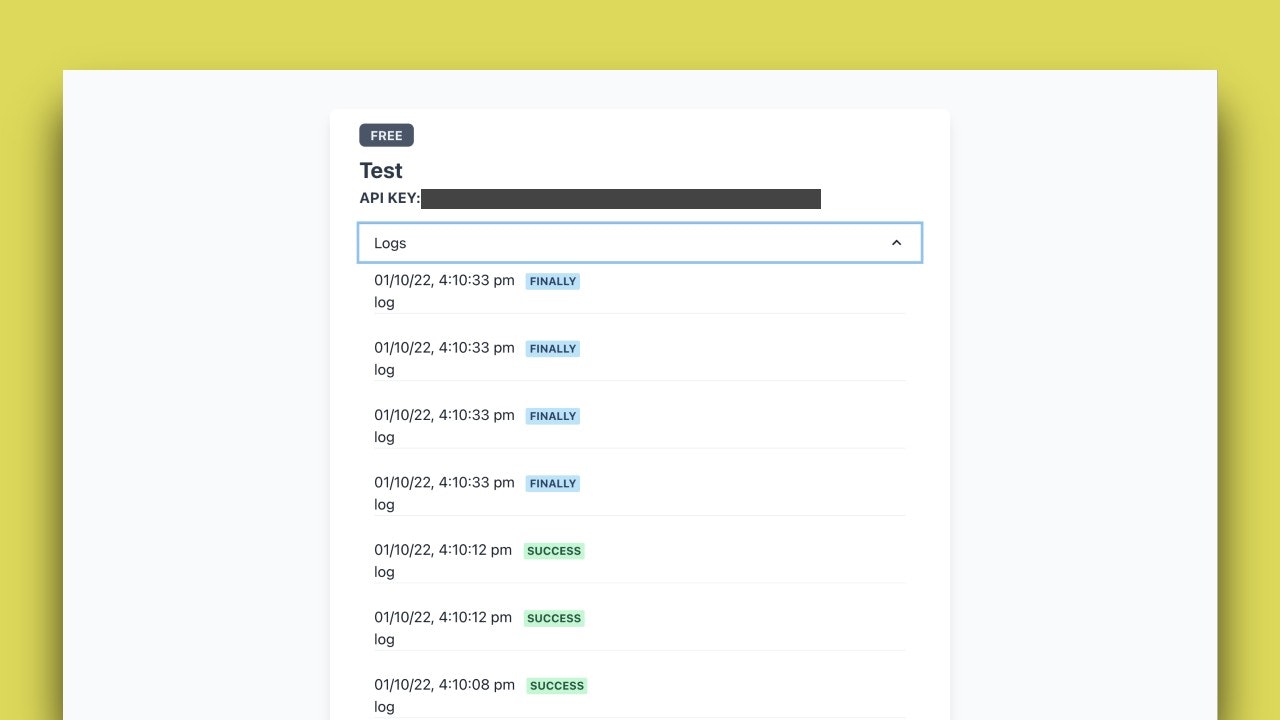Click the second FINALLY badge
Screen dimensions: 1280x720
552,348
